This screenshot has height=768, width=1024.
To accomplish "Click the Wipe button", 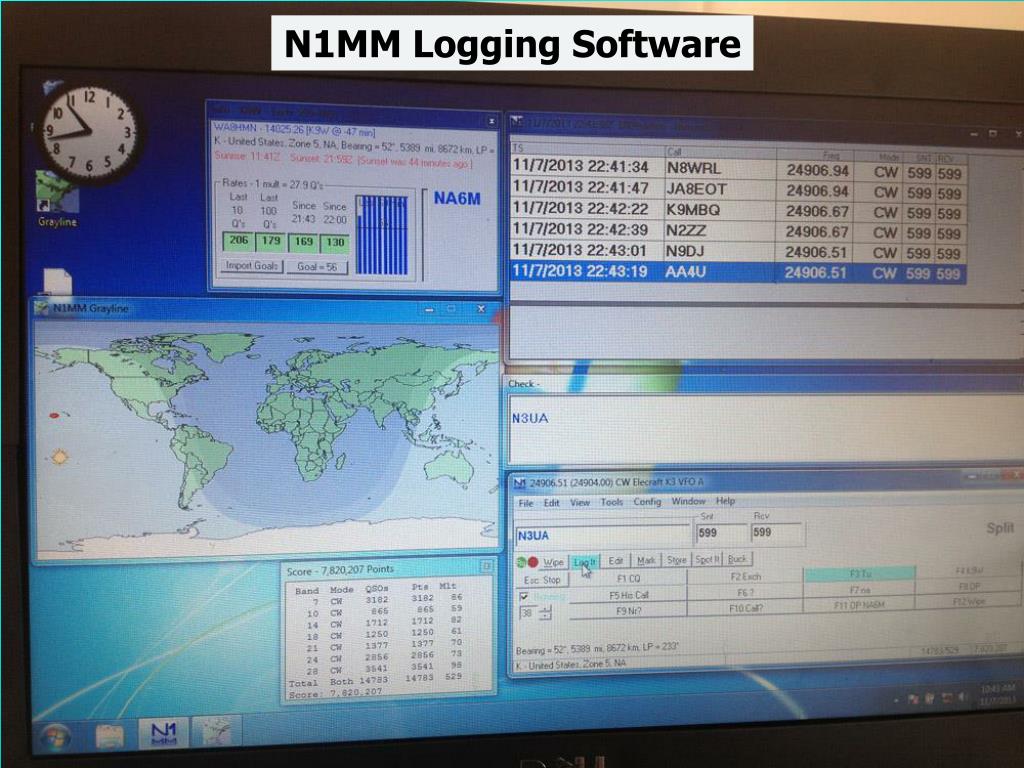I will click(553, 562).
